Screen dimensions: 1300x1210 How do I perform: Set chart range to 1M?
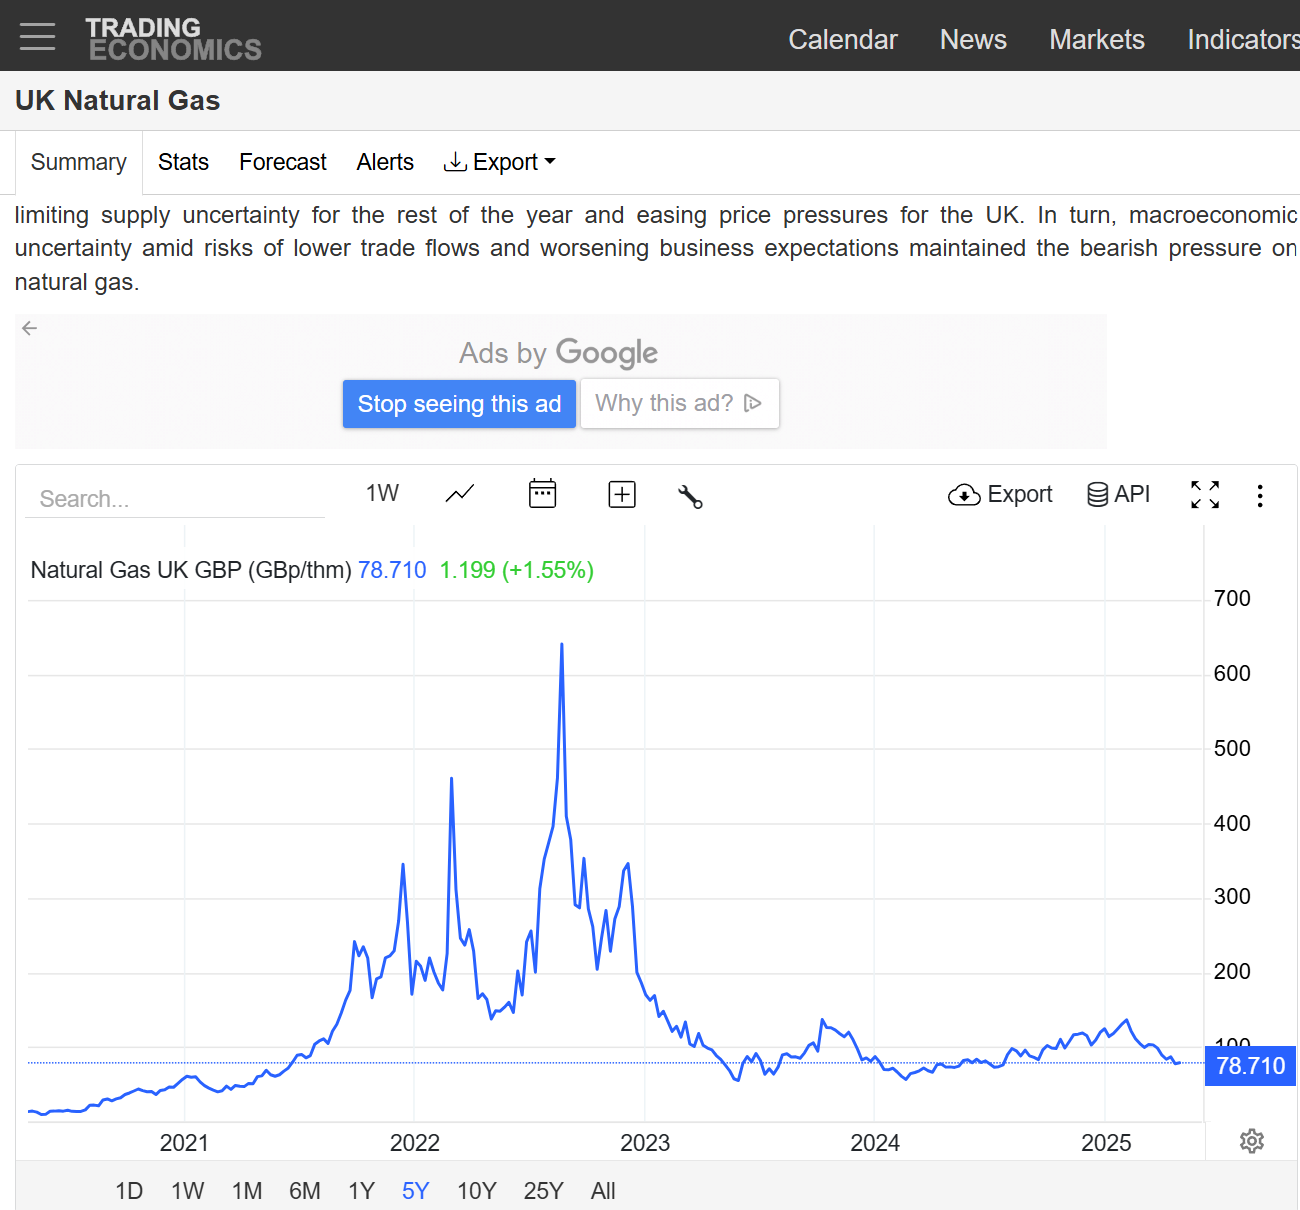coord(247,1191)
